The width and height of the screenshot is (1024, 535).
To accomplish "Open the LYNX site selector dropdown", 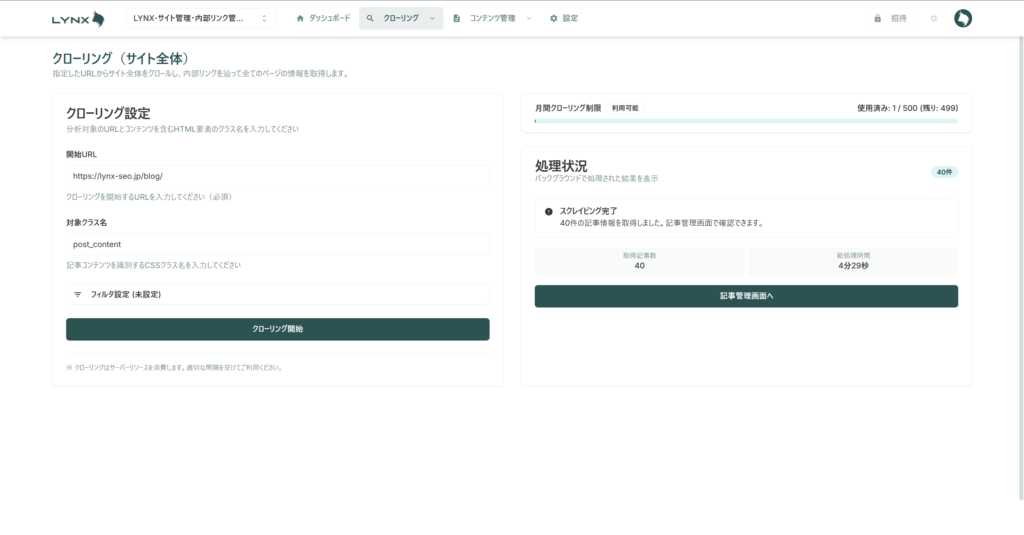I will coord(200,18).
